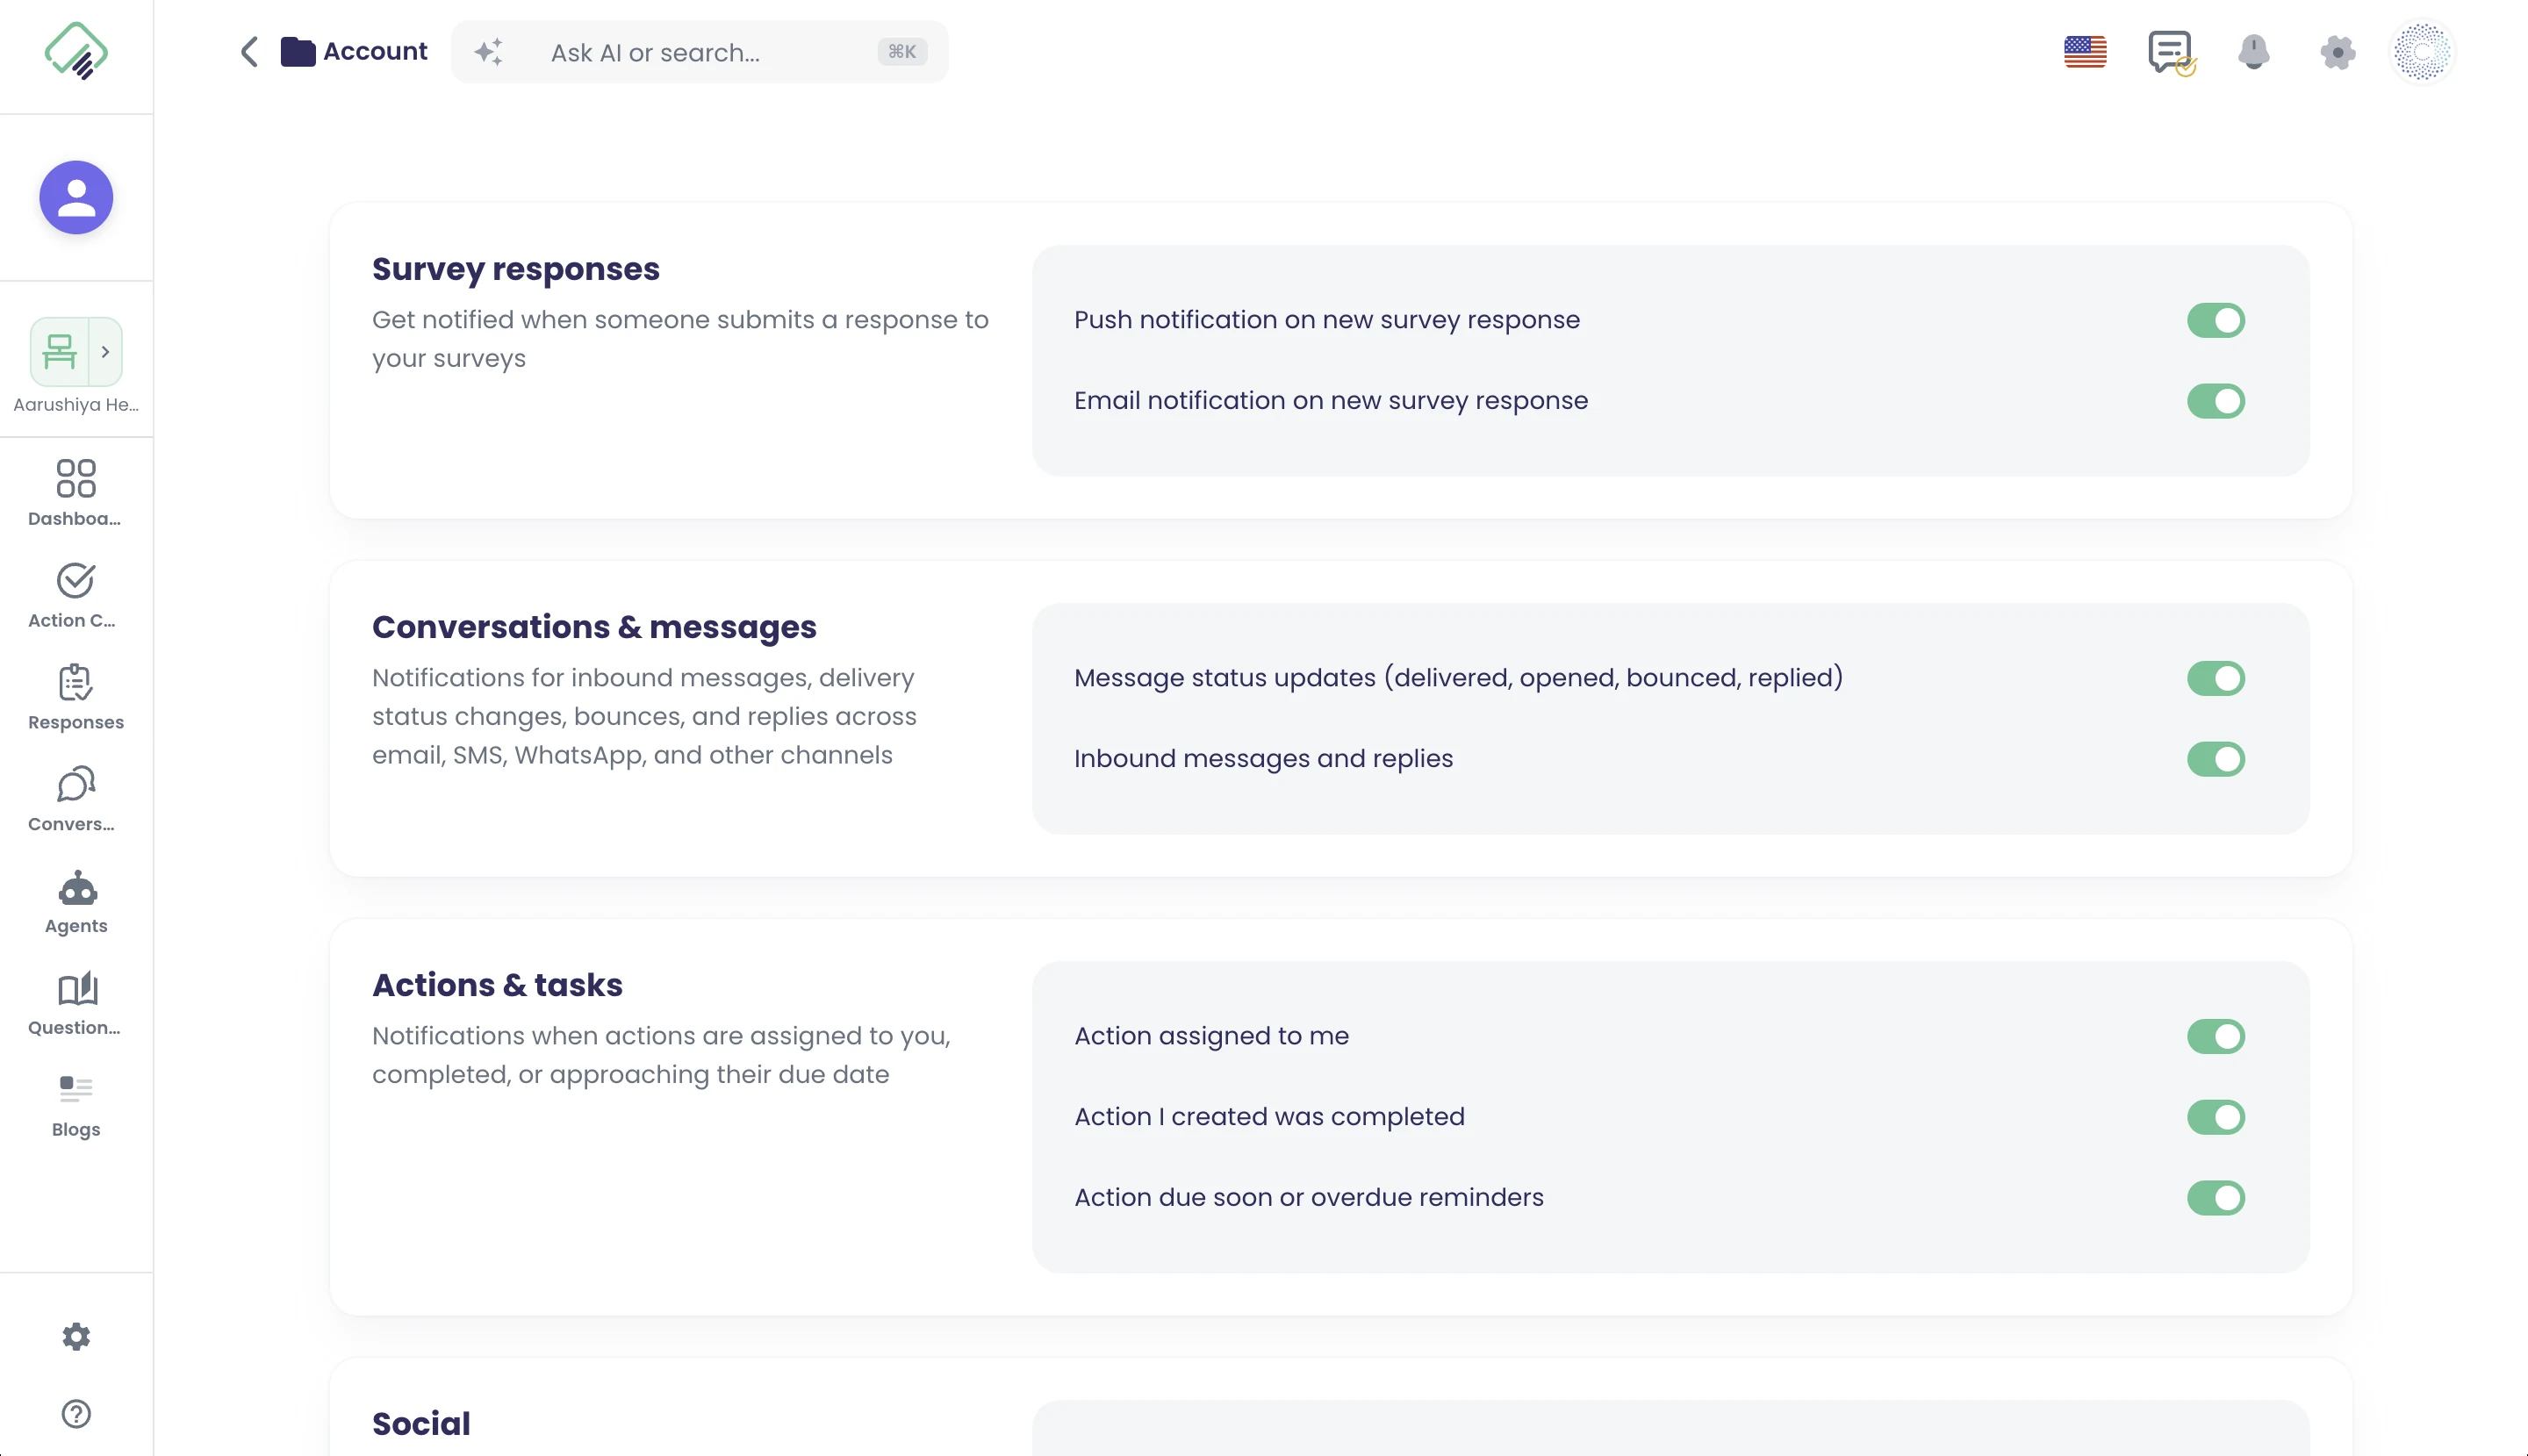Click the Account breadcrumb label

pyautogui.click(x=375, y=52)
